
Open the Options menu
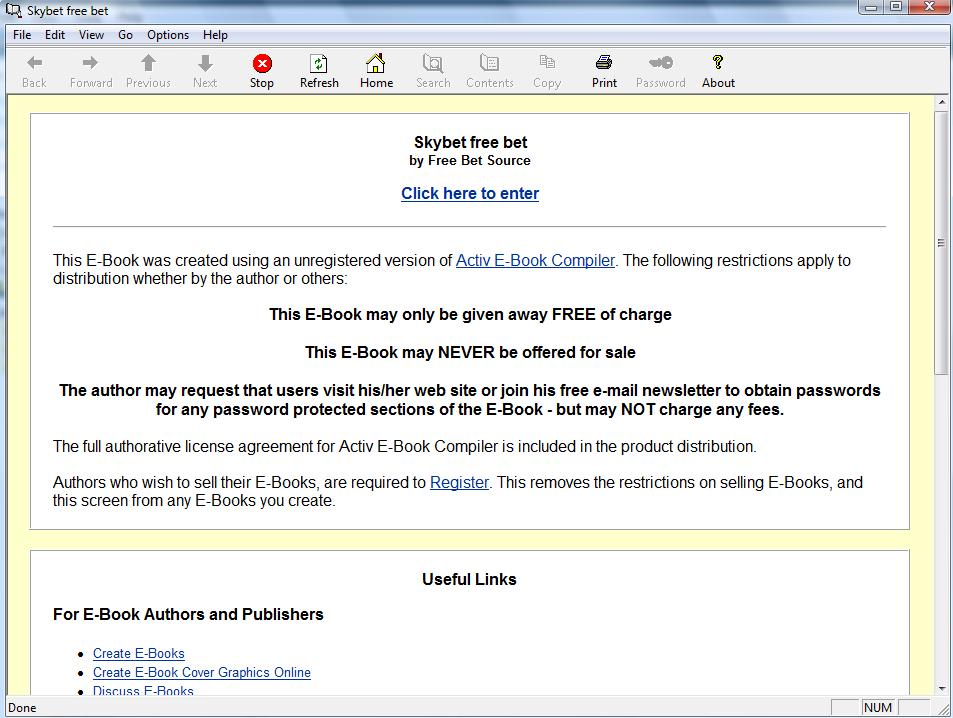pyautogui.click(x=168, y=35)
